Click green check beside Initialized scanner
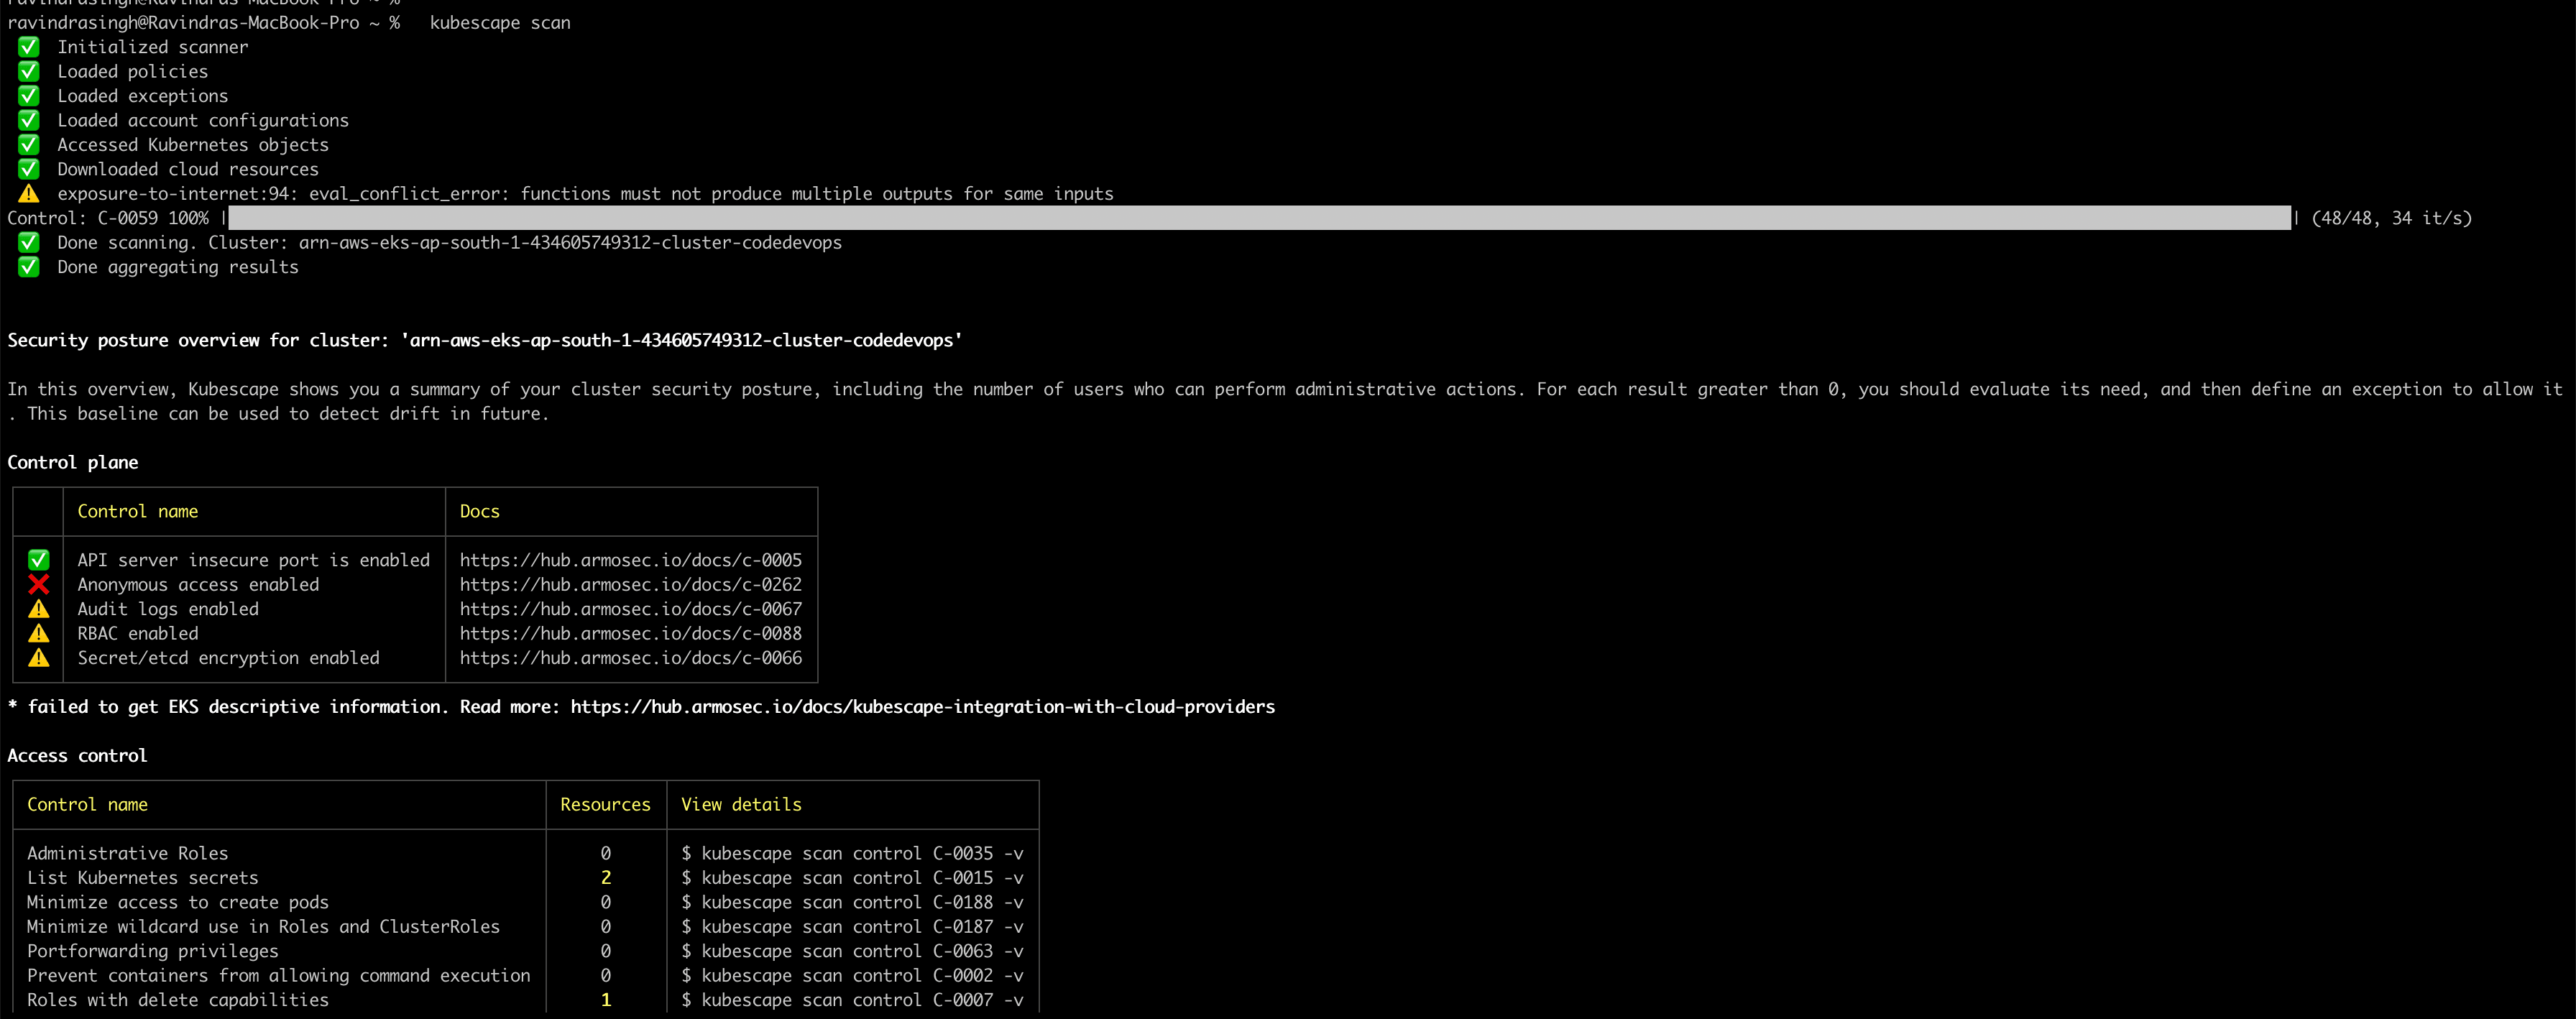The height and width of the screenshot is (1019, 2576). 29,47
